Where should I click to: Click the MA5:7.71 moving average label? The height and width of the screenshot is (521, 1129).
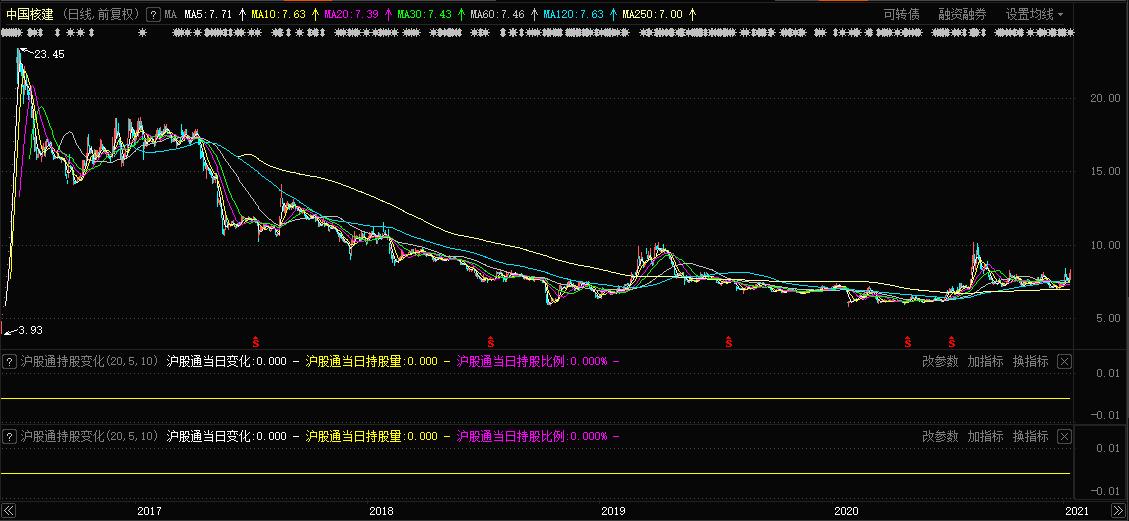point(208,14)
